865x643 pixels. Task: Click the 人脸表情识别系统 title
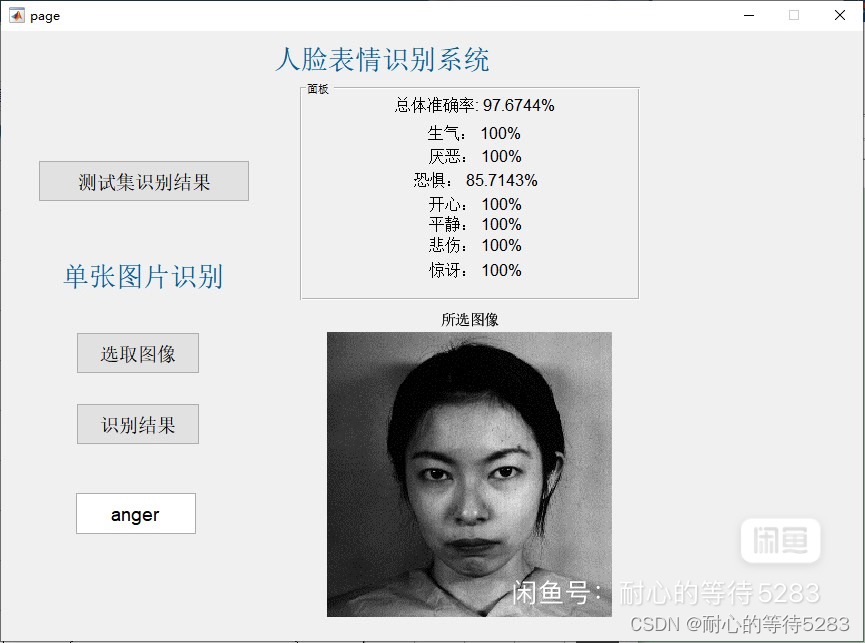point(382,60)
